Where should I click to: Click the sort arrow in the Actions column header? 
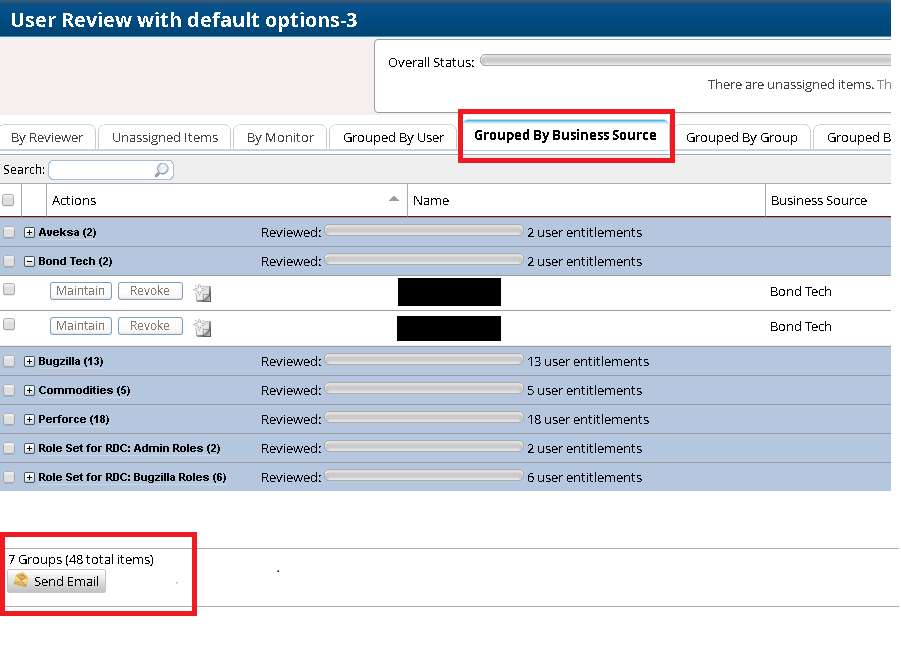click(394, 200)
